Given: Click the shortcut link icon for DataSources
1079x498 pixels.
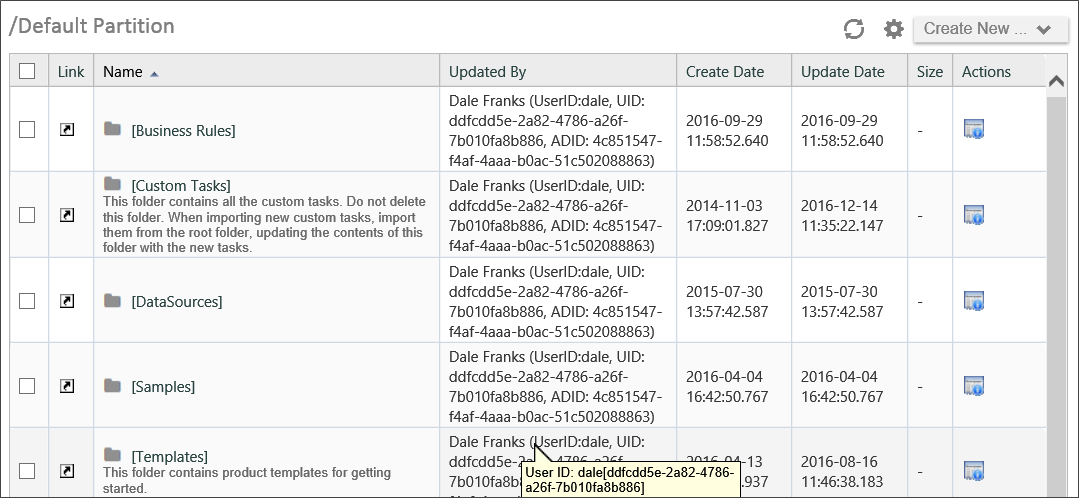Looking at the screenshot, I should pos(67,301).
